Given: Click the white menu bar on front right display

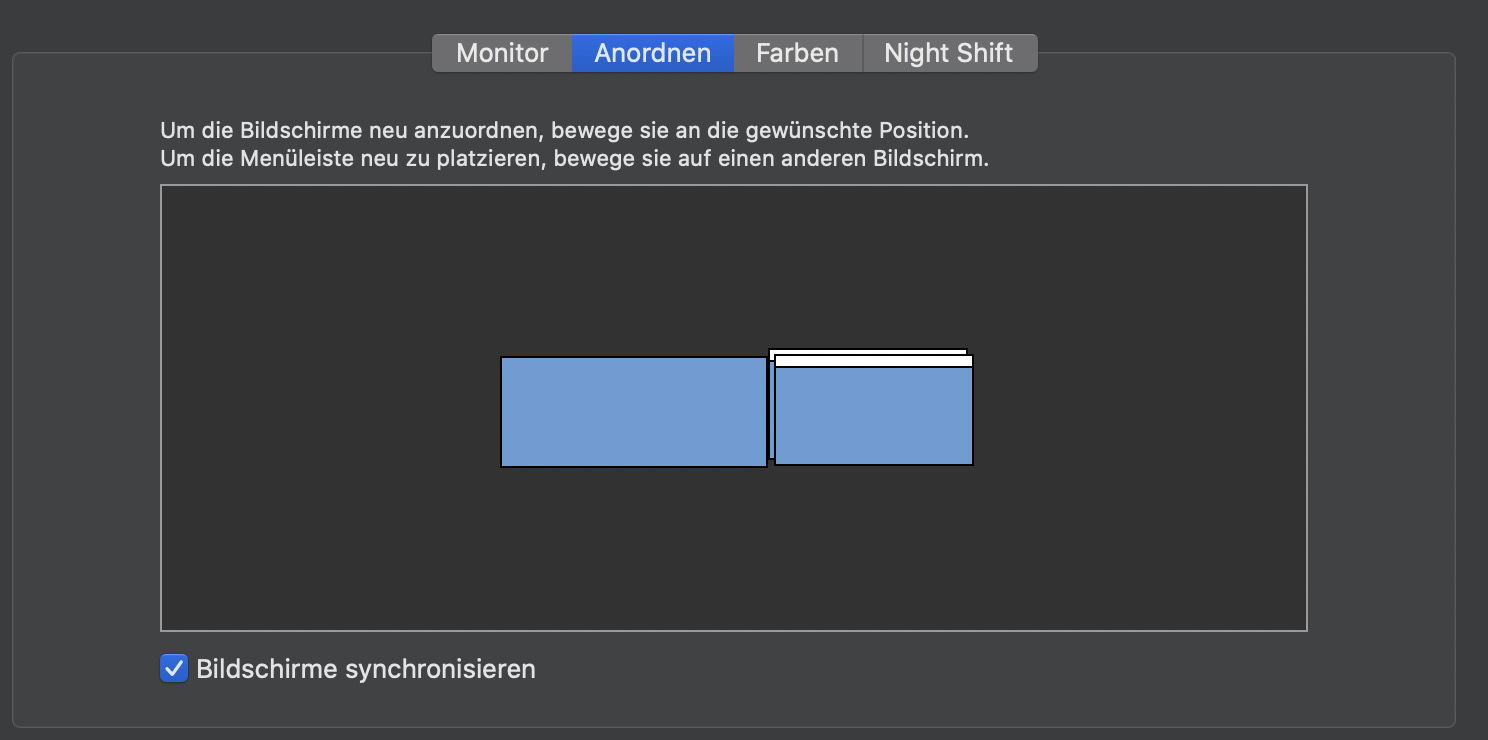Looking at the screenshot, I should pyautogui.click(x=873, y=361).
